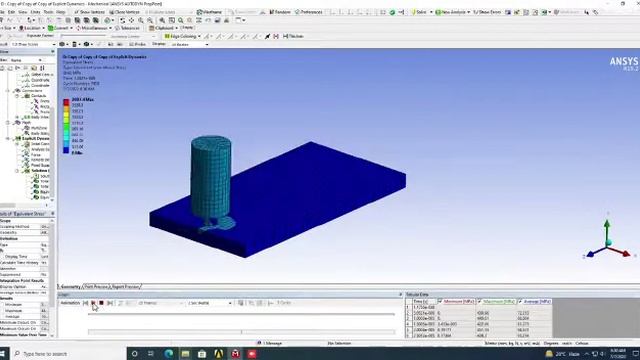Viewport: 640px width, 360px height.
Task: Stop the result animation
Action: 101,303
